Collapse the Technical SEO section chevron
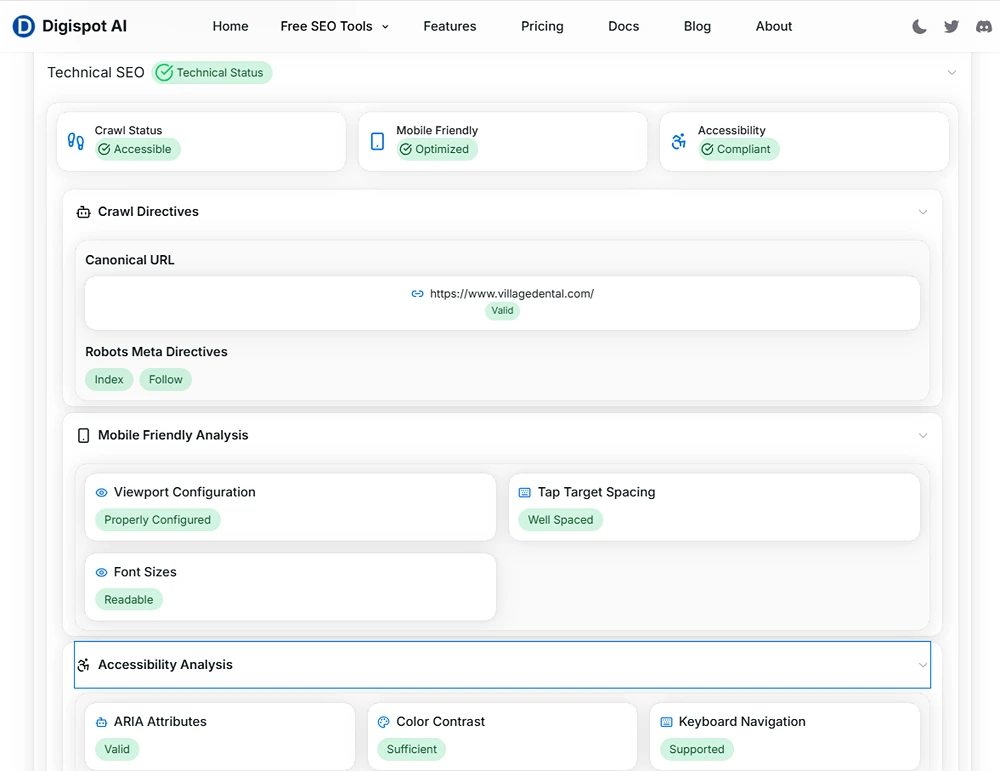This screenshot has width=1000, height=771. [x=952, y=73]
